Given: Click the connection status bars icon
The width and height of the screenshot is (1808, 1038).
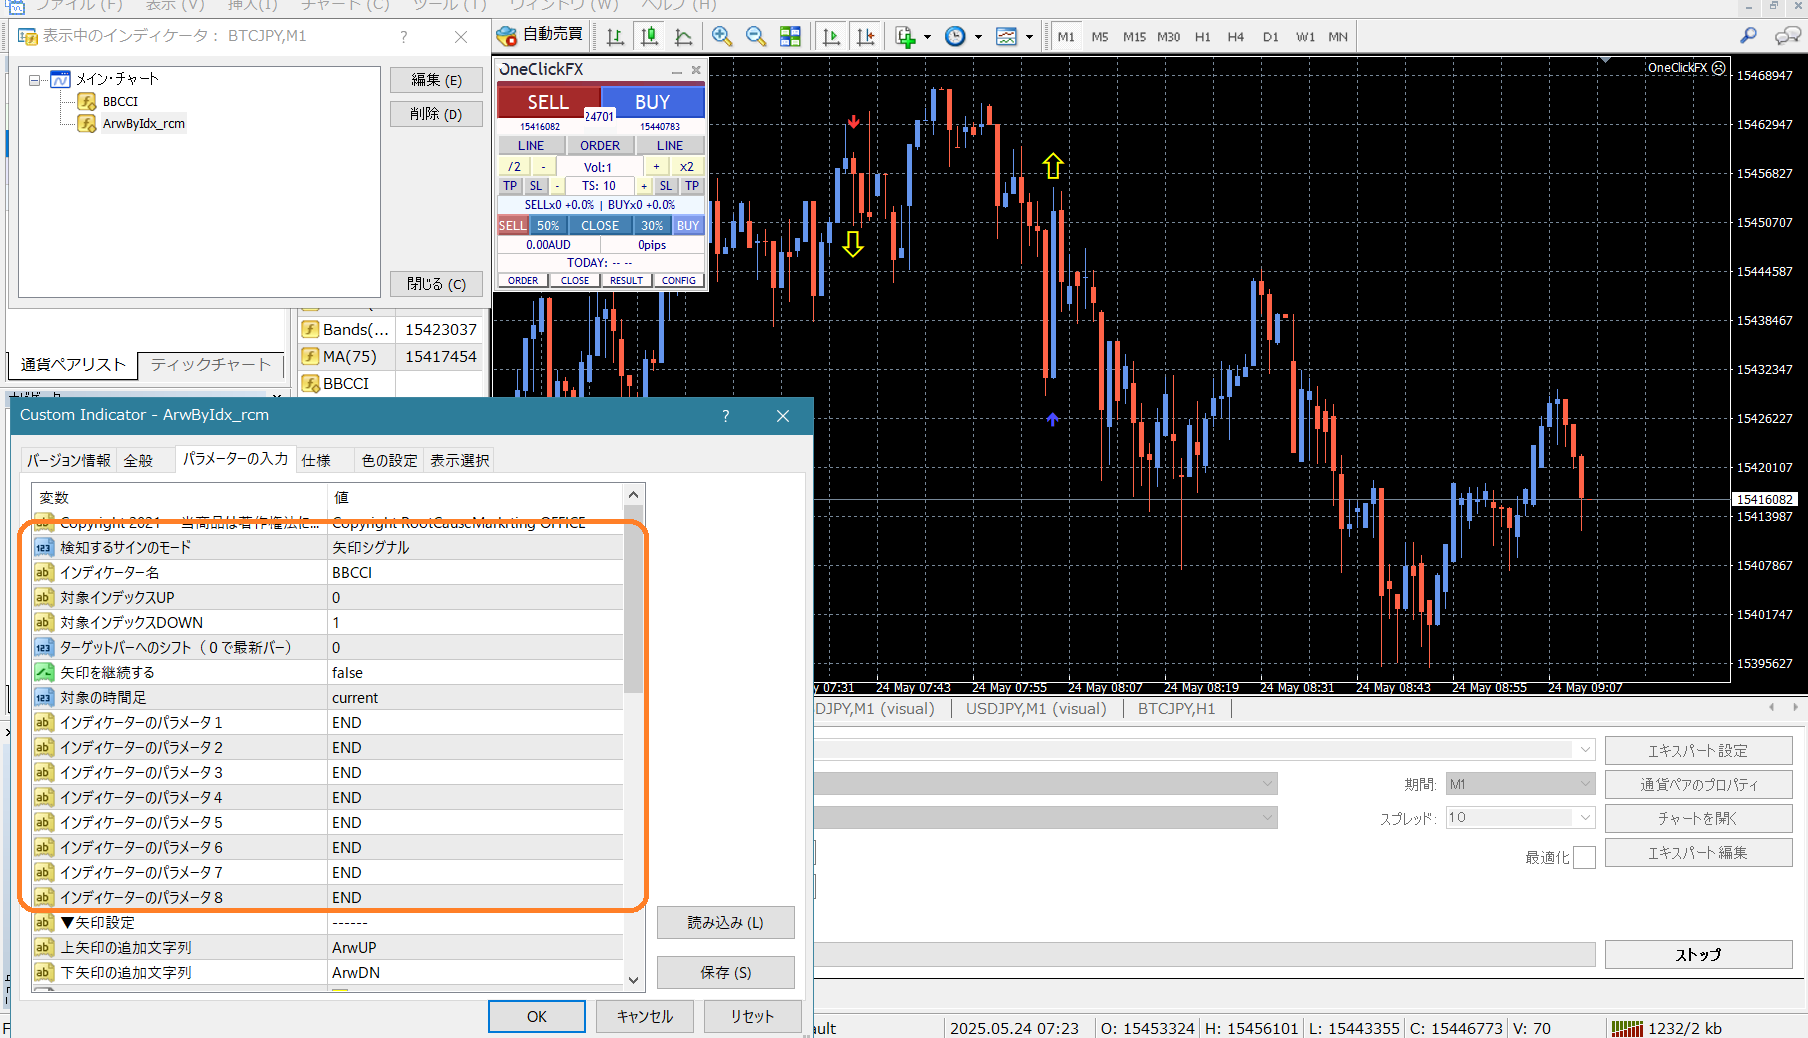Looking at the screenshot, I should [x=1627, y=1028].
